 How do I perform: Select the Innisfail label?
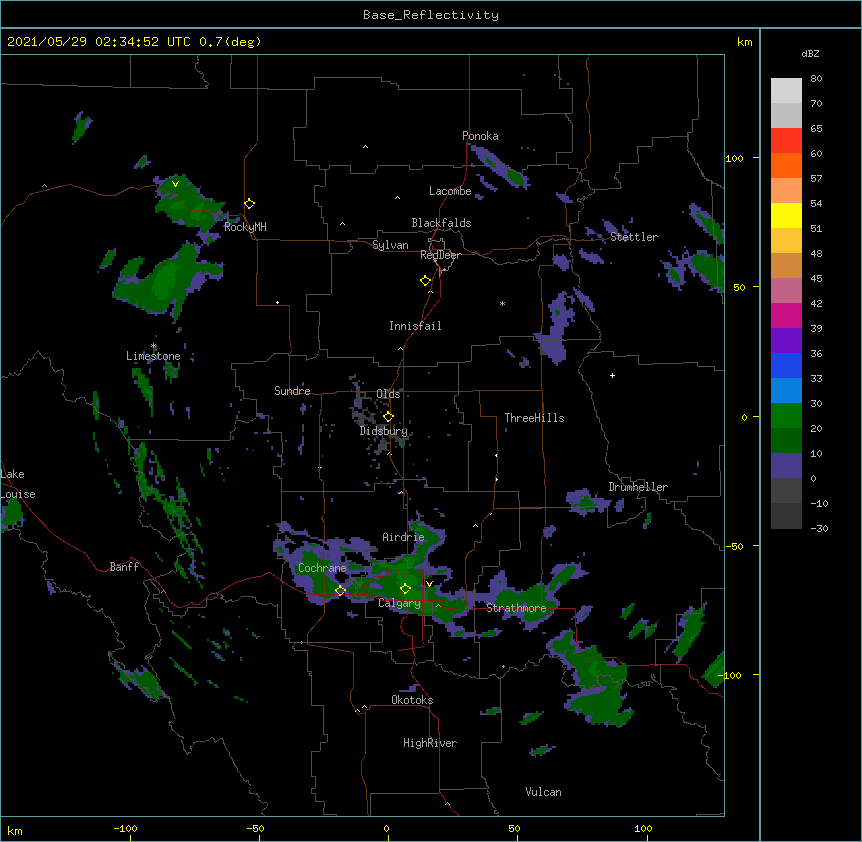(415, 326)
